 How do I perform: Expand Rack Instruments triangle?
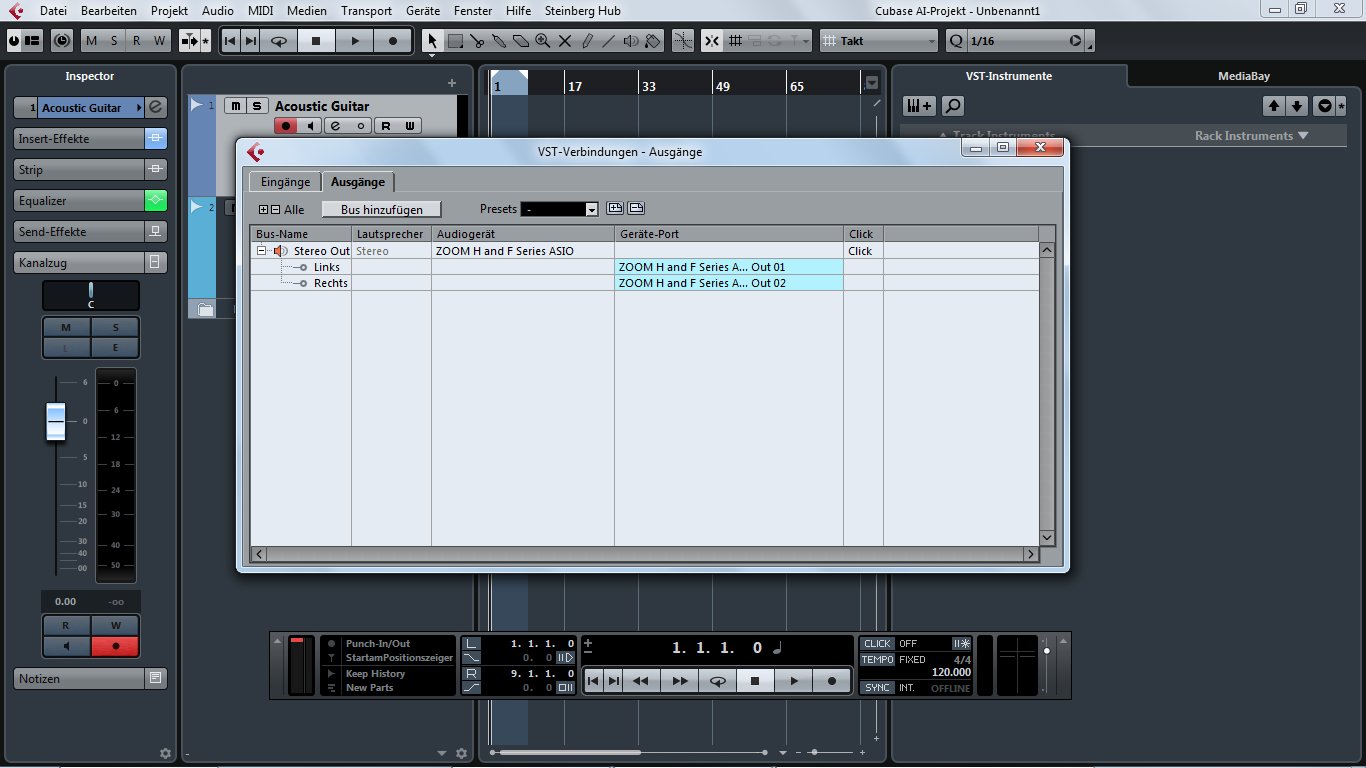point(1302,136)
